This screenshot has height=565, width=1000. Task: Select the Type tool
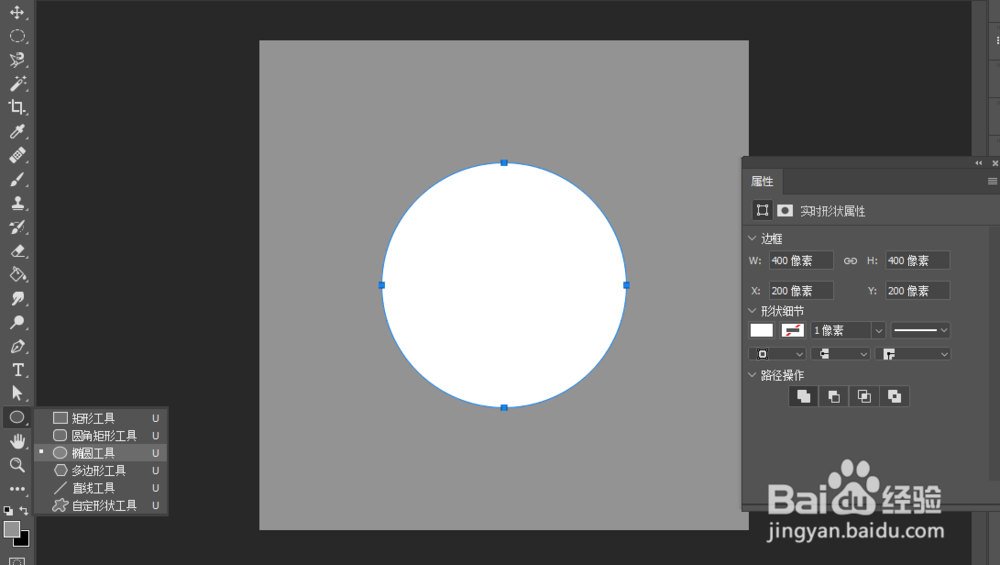(x=17, y=370)
